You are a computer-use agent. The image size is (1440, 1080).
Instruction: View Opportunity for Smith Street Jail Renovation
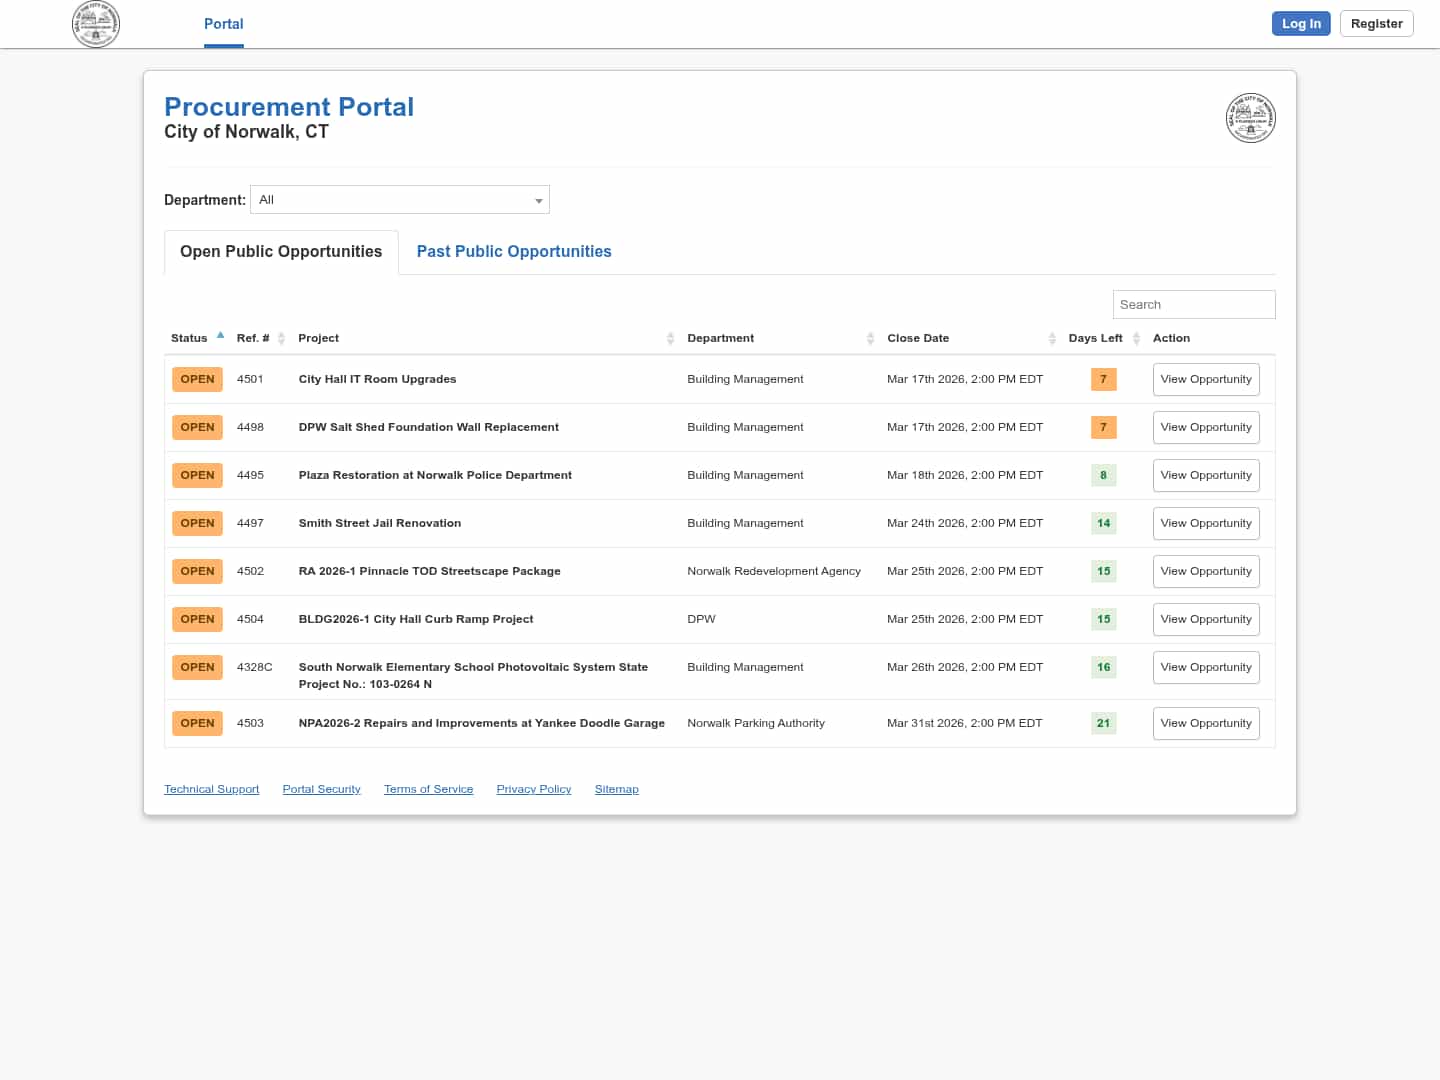(x=1206, y=524)
